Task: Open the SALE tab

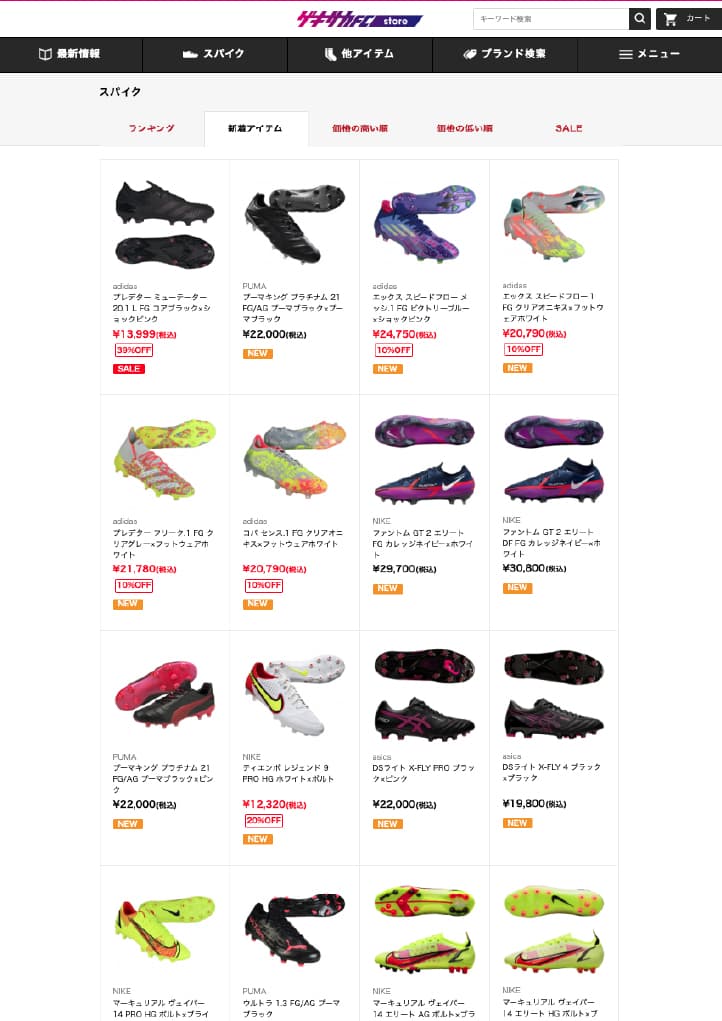Action: (568, 128)
